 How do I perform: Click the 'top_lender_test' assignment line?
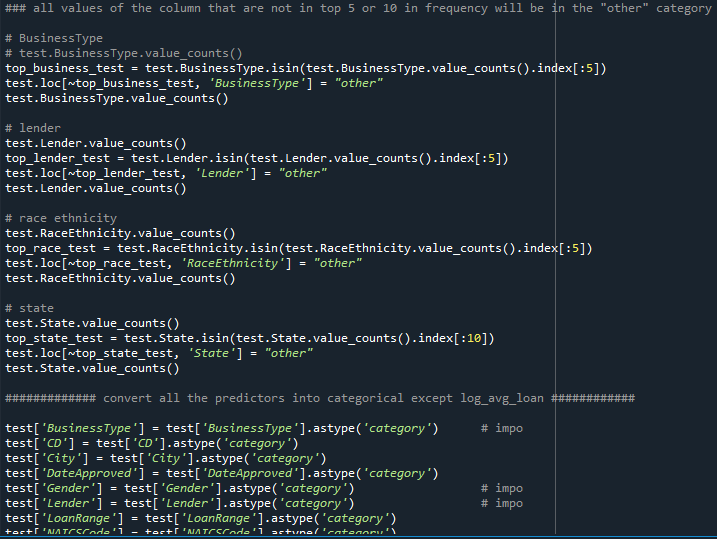[257, 159]
